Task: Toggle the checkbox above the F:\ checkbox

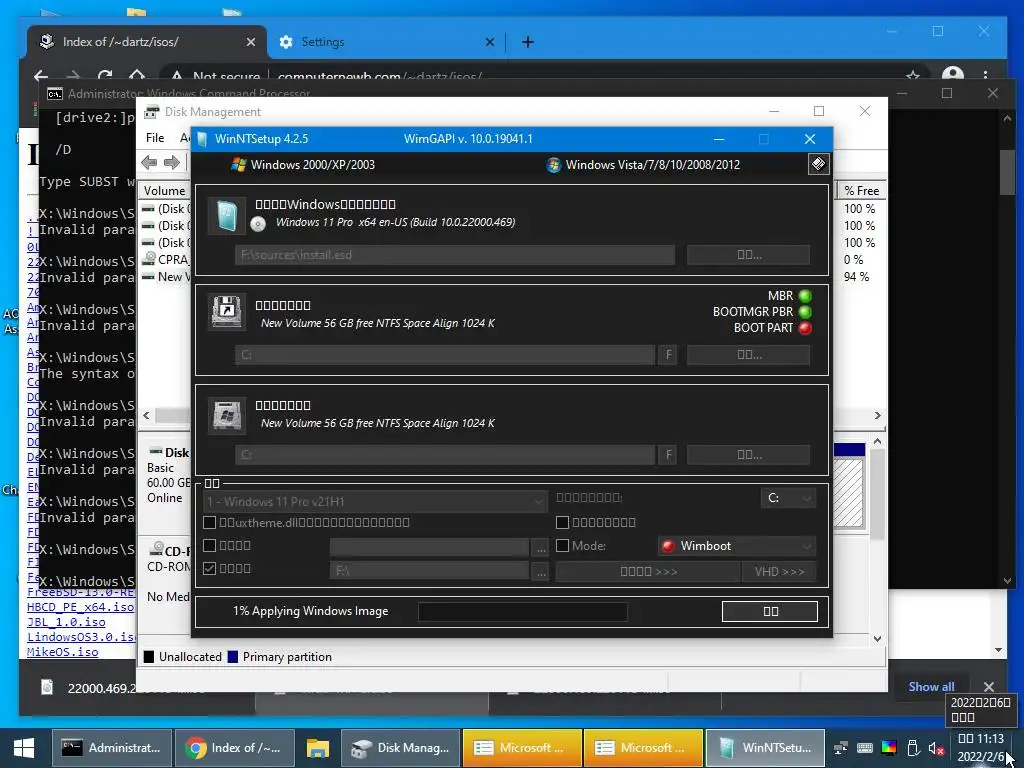Action: [x=210, y=545]
